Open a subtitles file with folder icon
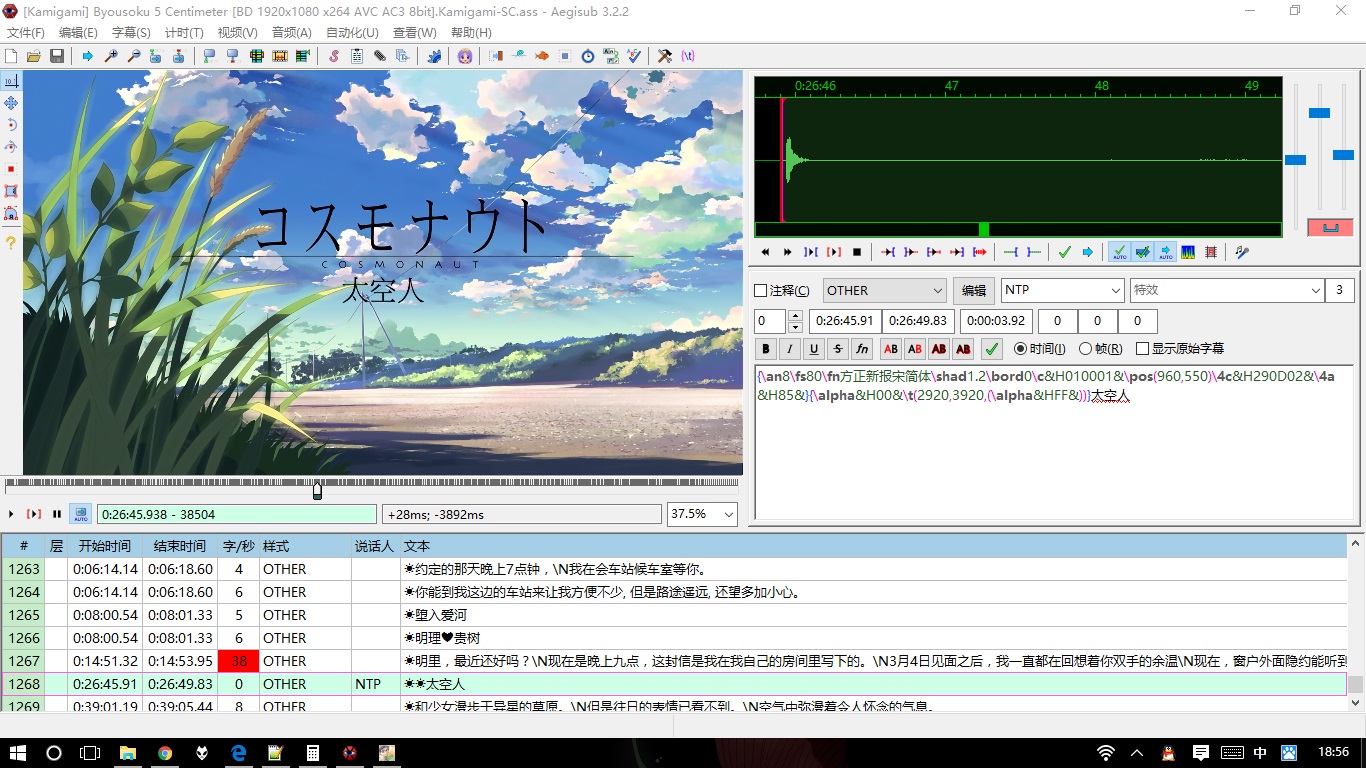 (34, 56)
